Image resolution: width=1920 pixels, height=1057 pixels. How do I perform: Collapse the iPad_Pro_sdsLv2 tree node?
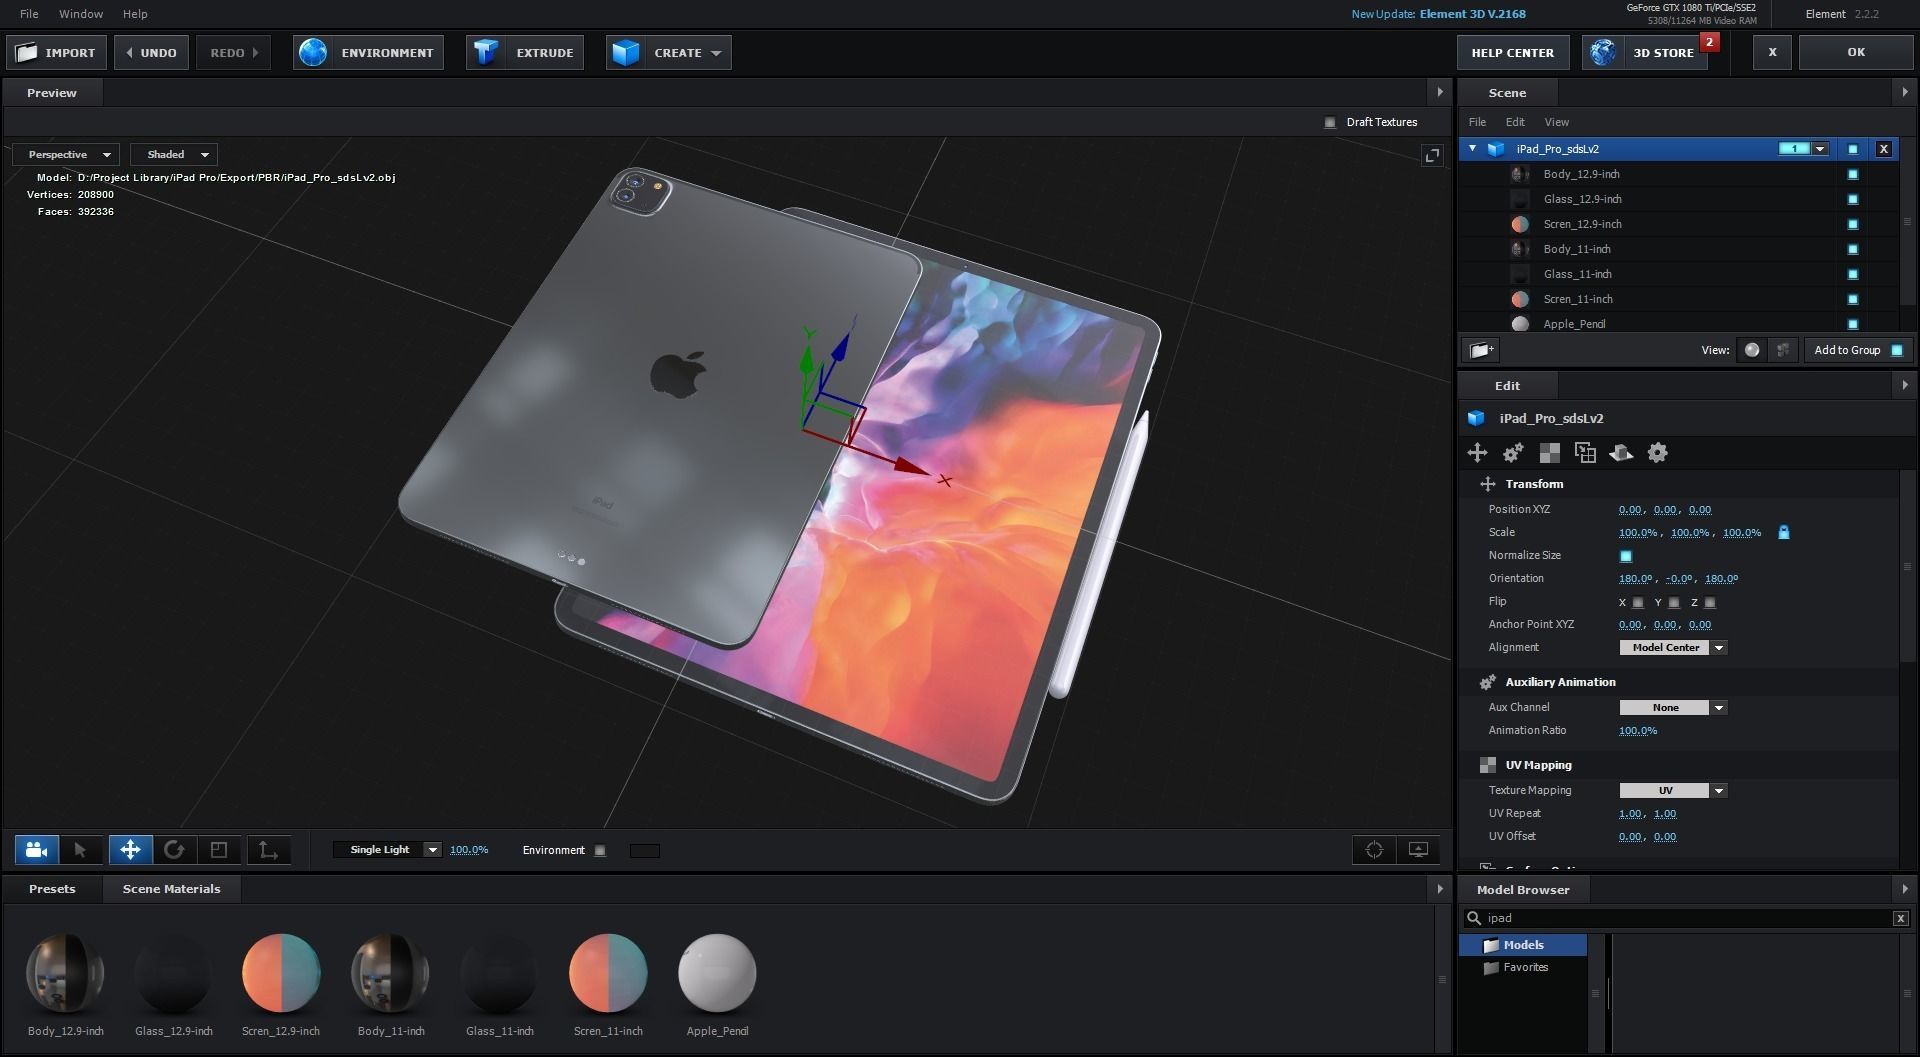tap(1472, 149)
